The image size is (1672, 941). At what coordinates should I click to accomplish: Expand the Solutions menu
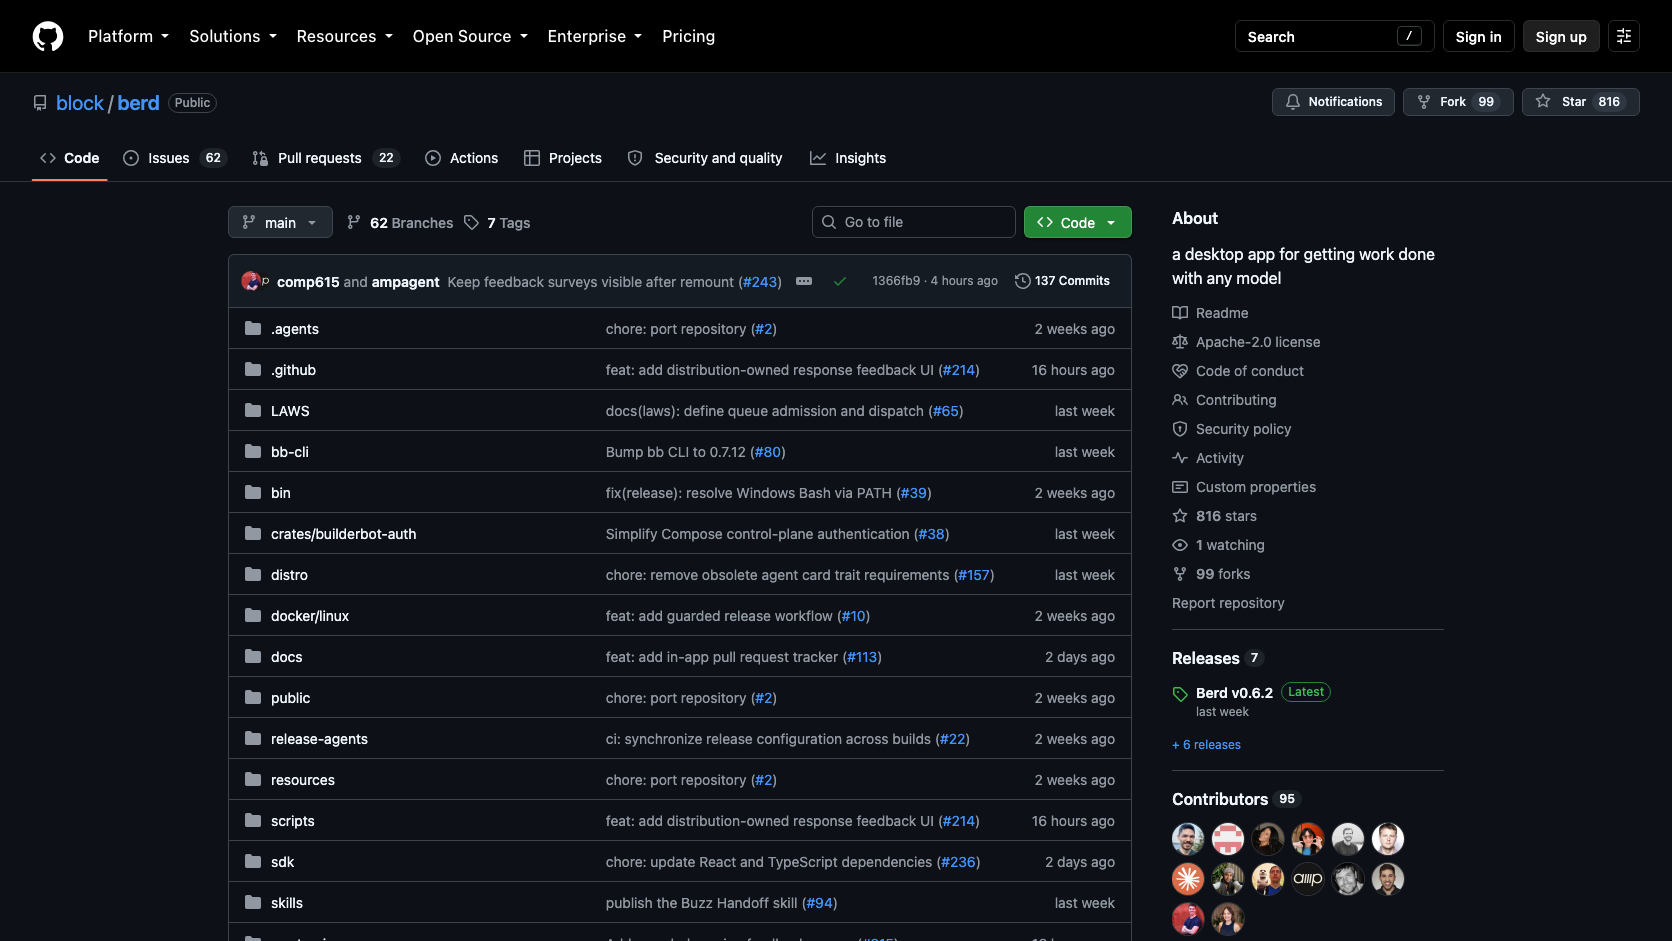pyautogui.click(x=233, y=36)
